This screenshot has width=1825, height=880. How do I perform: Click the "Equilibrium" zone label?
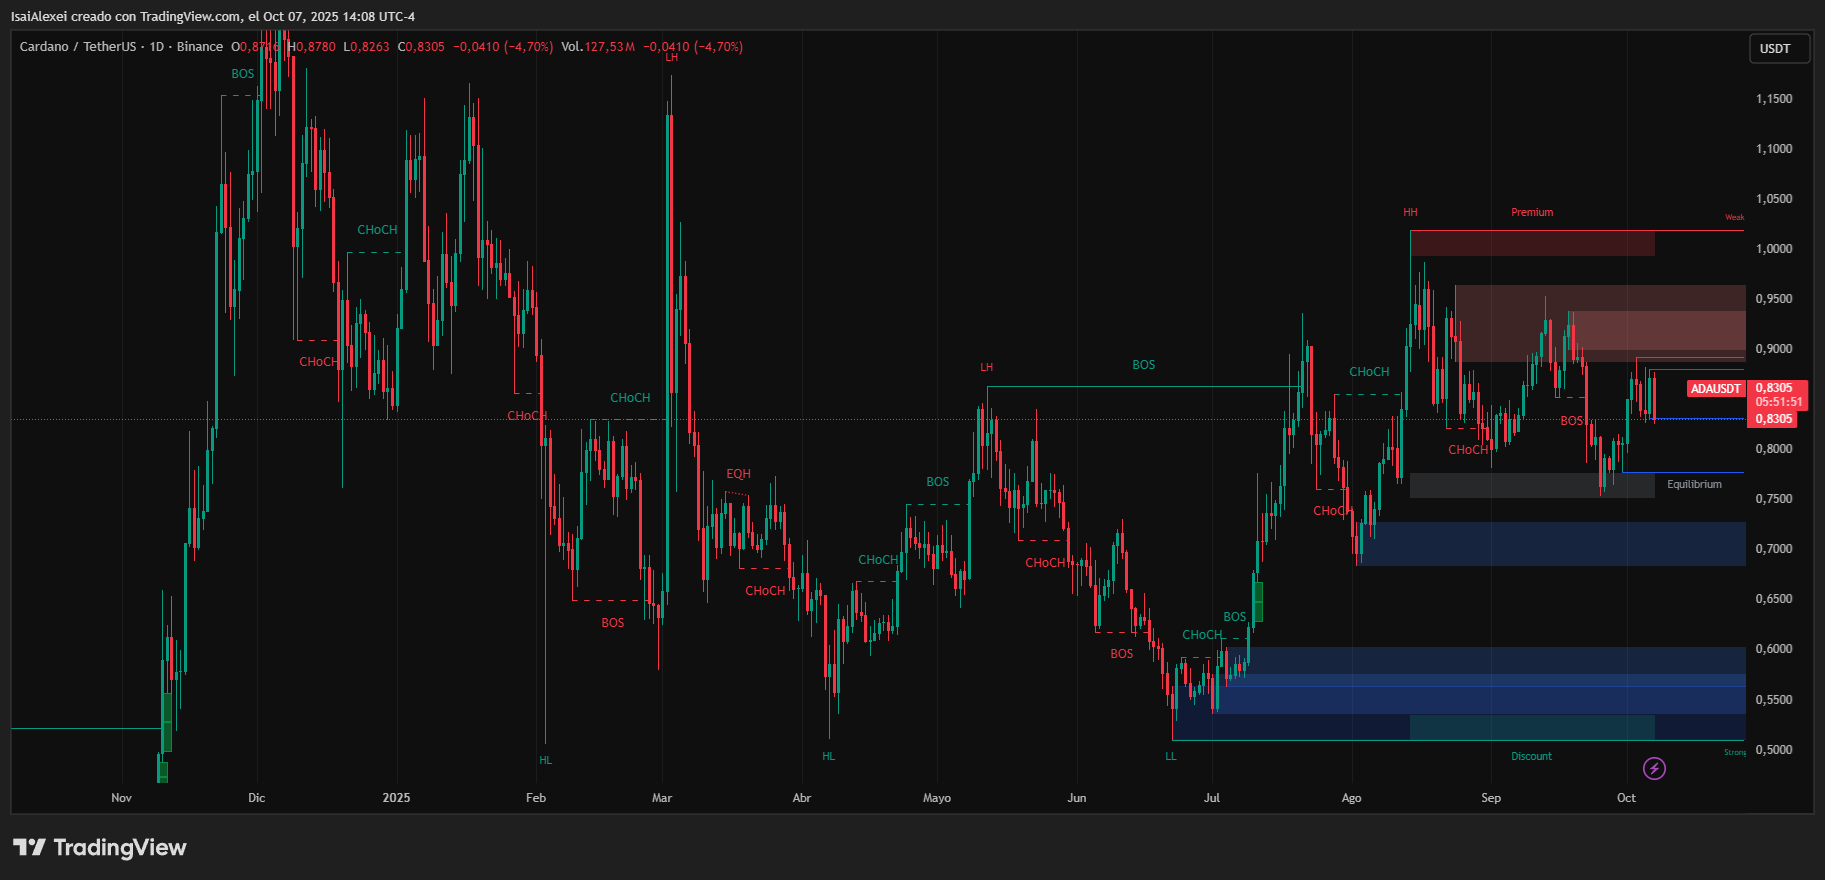[x=1694, y=484]
